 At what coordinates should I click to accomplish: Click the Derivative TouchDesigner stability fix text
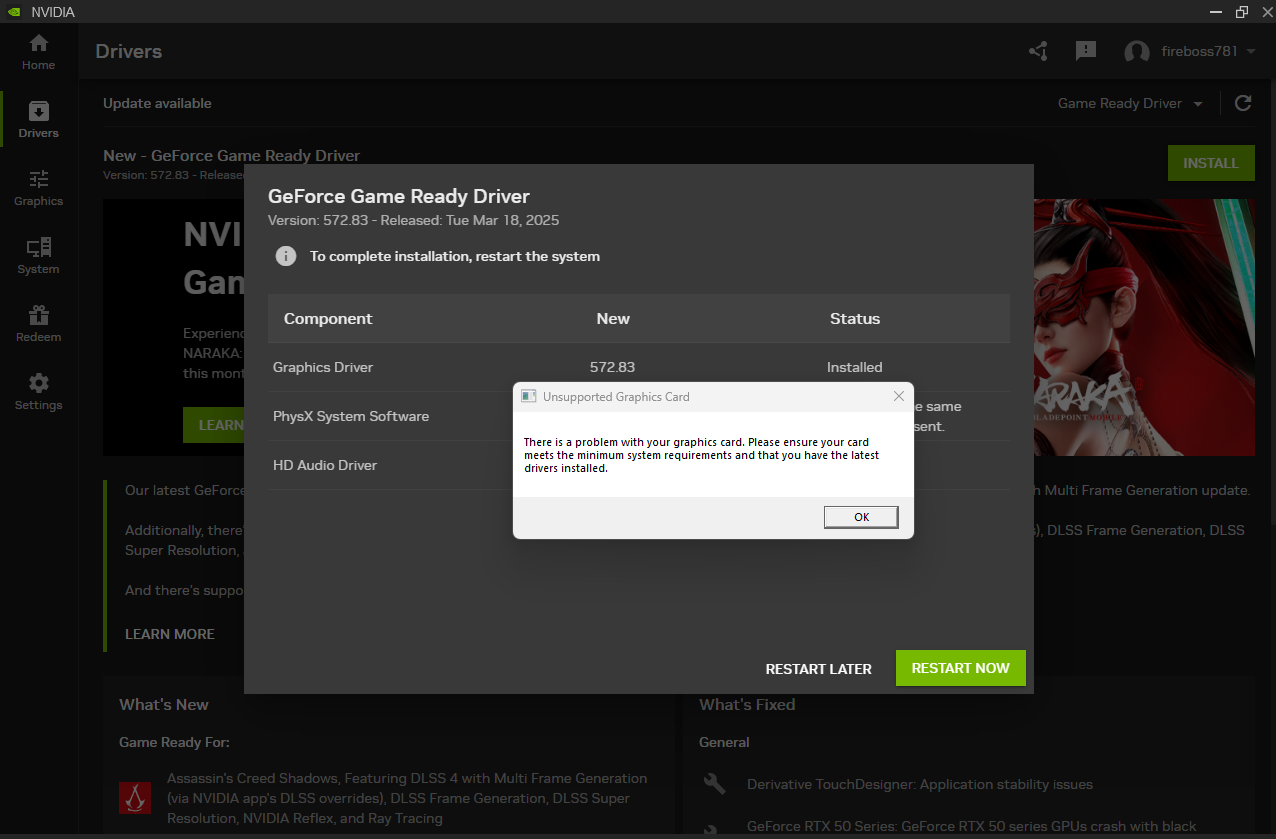pos(920,784)
